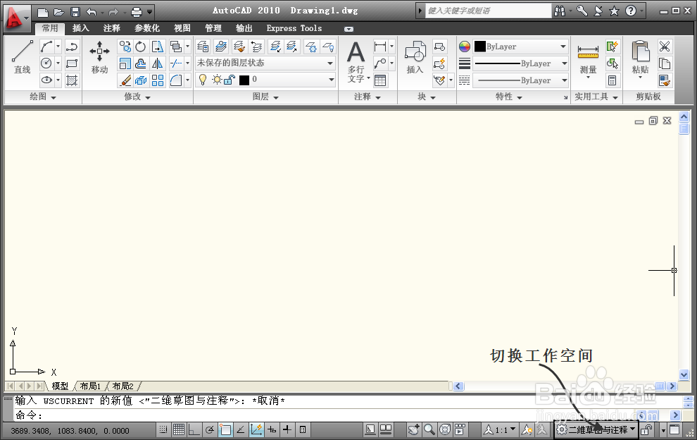Click the scissors Cut icon in 剪贴板

click(x=665, y=47)
